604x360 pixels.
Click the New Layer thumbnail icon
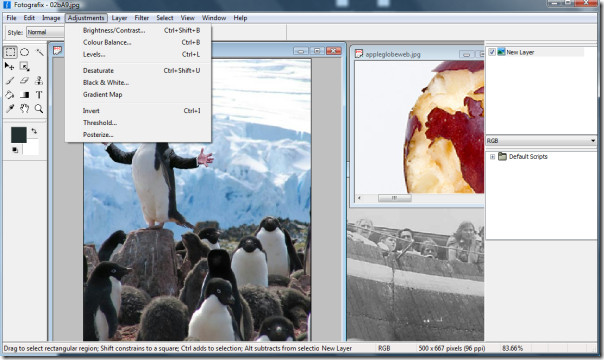point(501,52)
